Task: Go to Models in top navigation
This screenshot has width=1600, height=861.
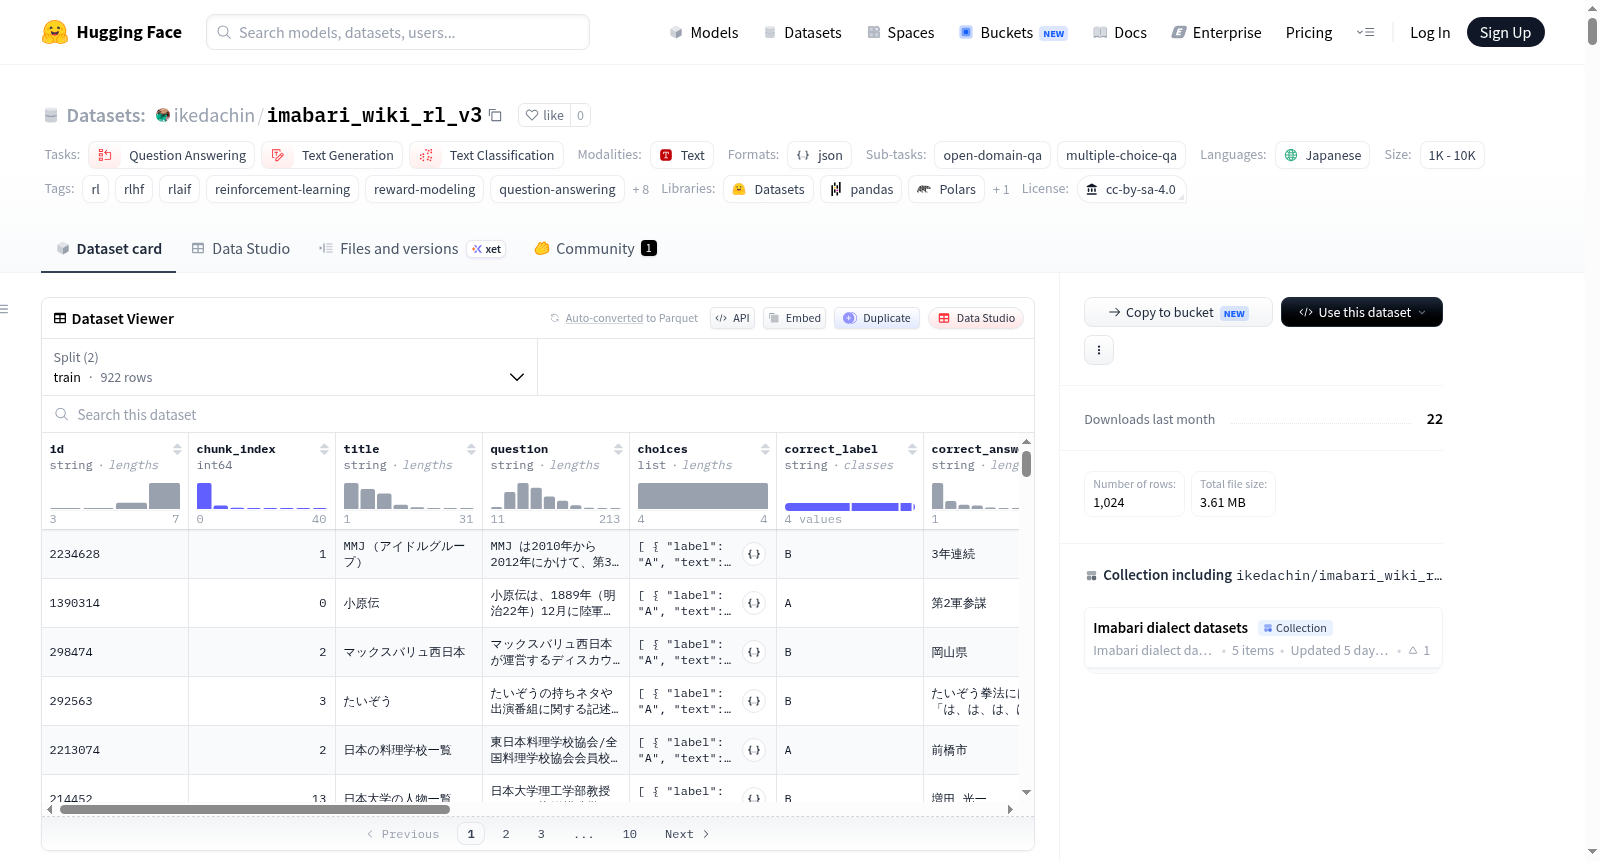Action: coord(704,32)
